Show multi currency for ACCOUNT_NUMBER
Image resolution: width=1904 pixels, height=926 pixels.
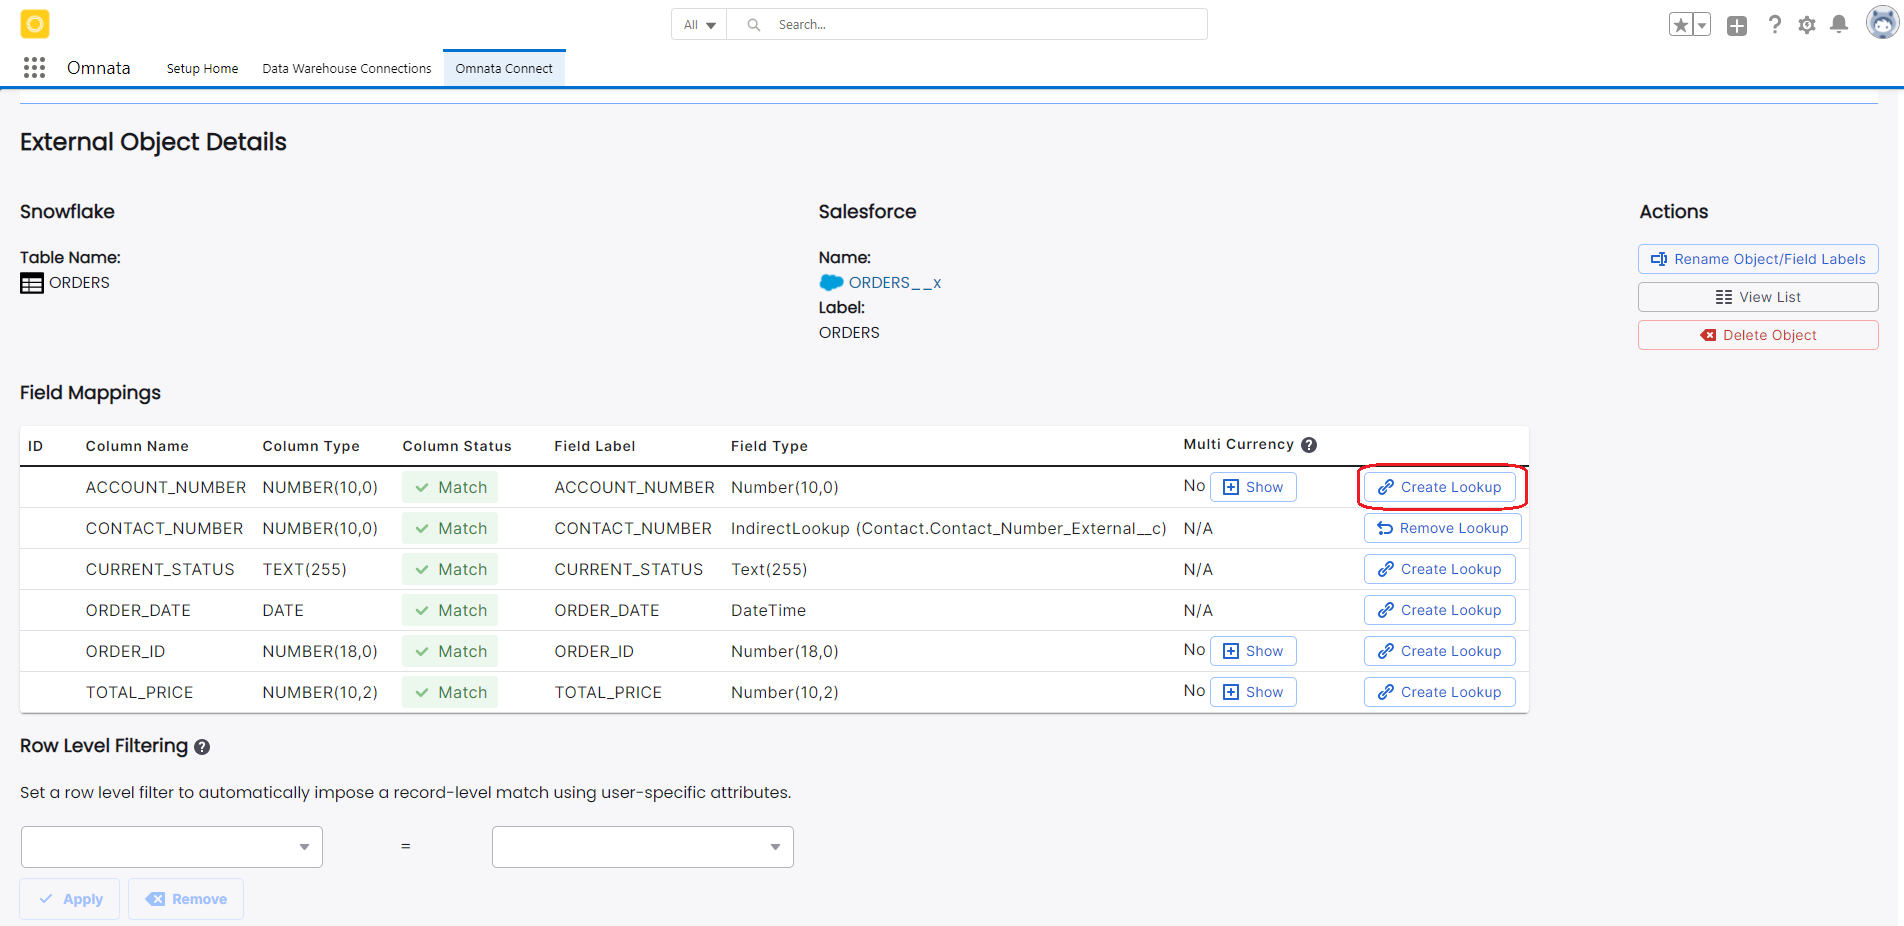pos(1253,487)
